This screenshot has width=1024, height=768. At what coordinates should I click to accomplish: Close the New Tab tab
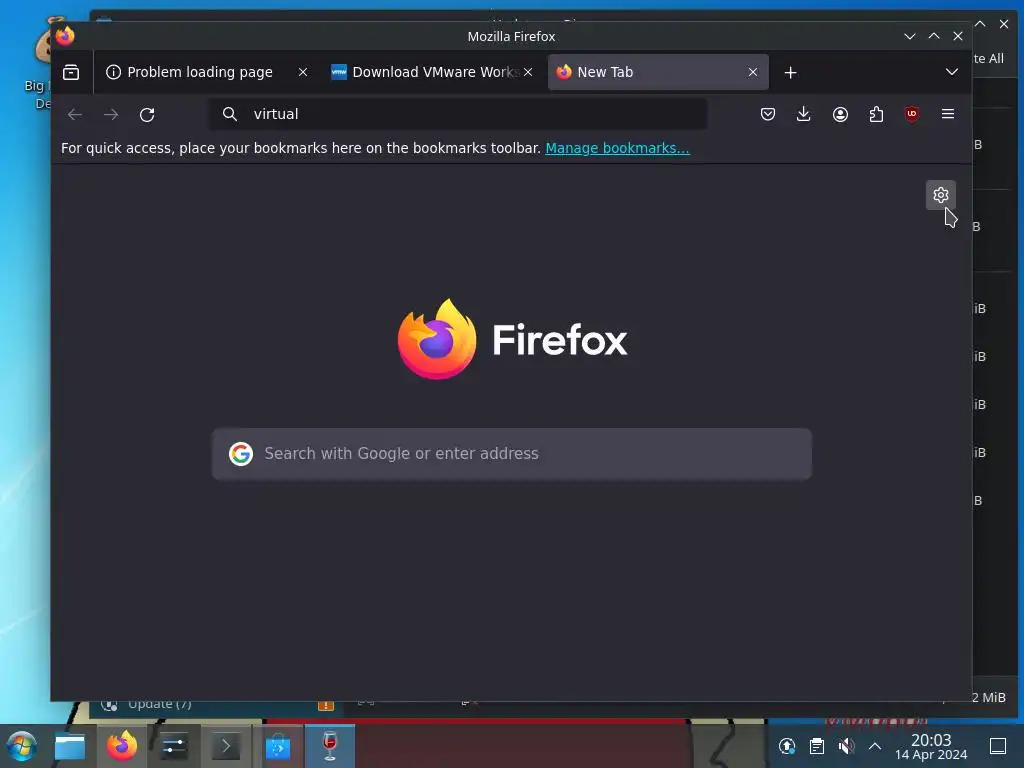pyautogui.click(x=753, y=72)
